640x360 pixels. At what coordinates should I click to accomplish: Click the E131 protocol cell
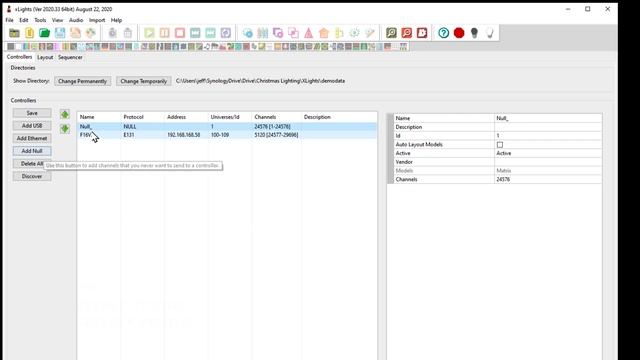pos(129,135)
